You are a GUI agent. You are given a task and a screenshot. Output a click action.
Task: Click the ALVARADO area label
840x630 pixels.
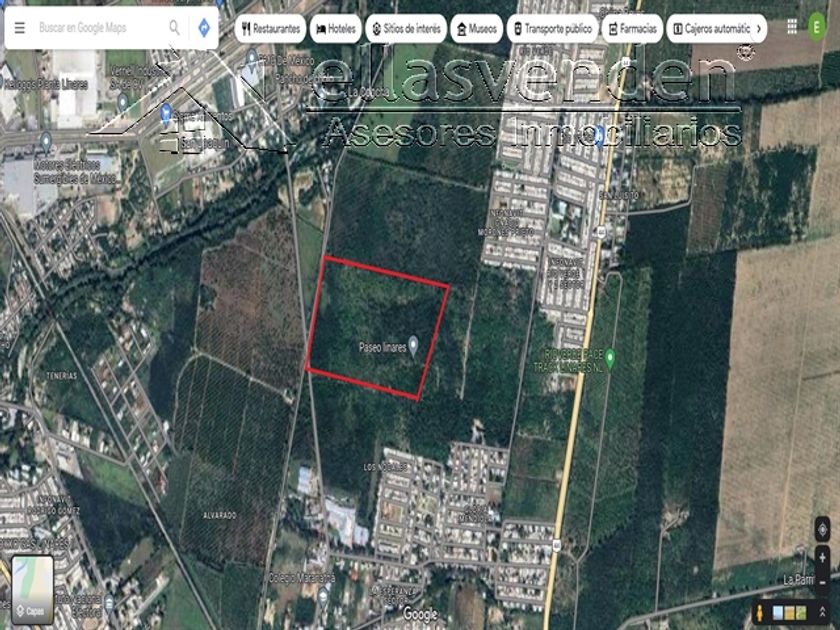pyautogui.click(x=220, y=515)
